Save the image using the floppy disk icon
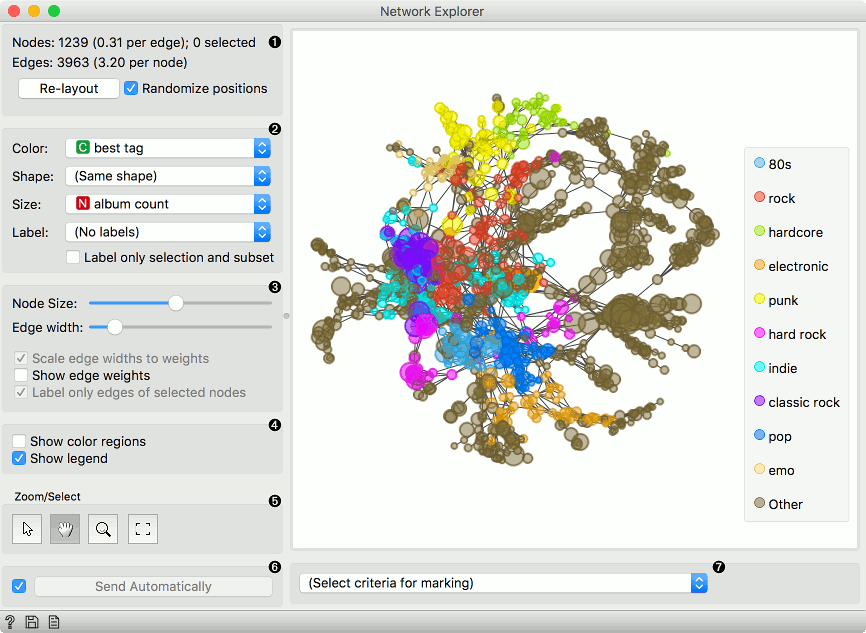 (32, 622)
